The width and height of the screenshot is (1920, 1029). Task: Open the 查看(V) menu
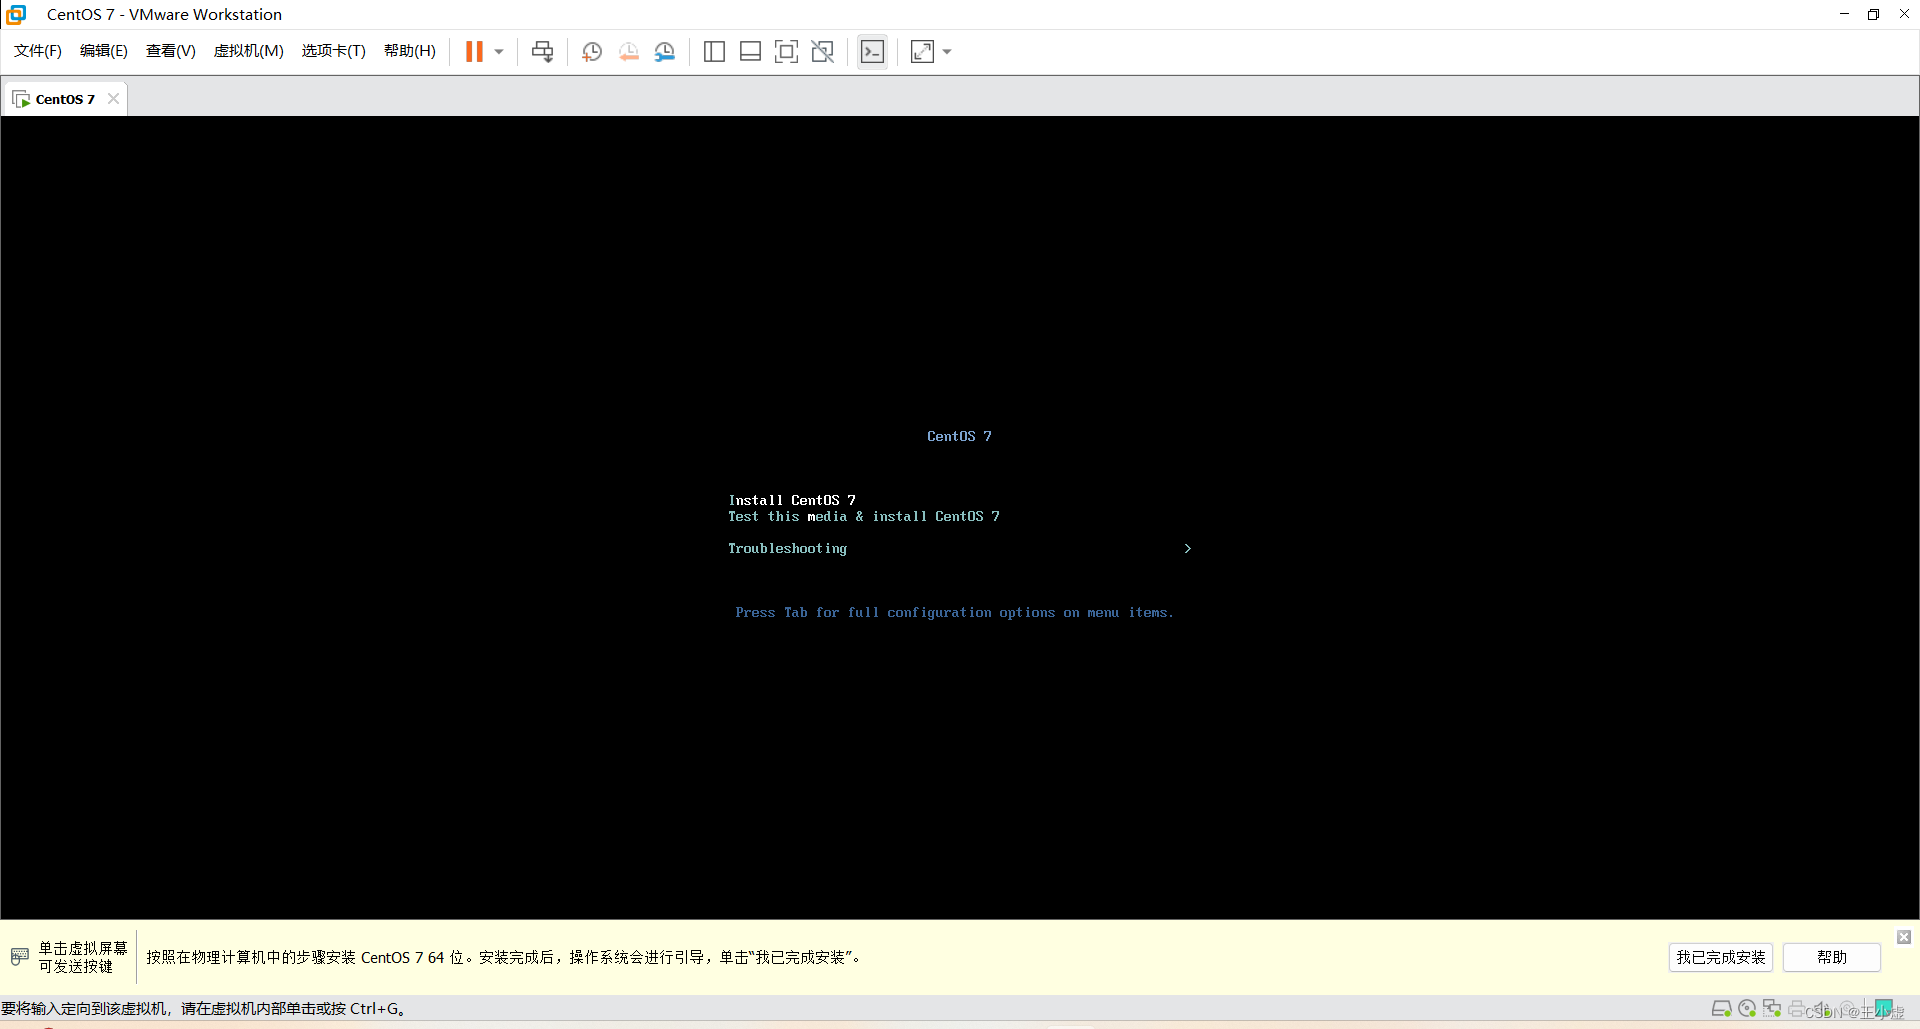click(x=171, y=51)
